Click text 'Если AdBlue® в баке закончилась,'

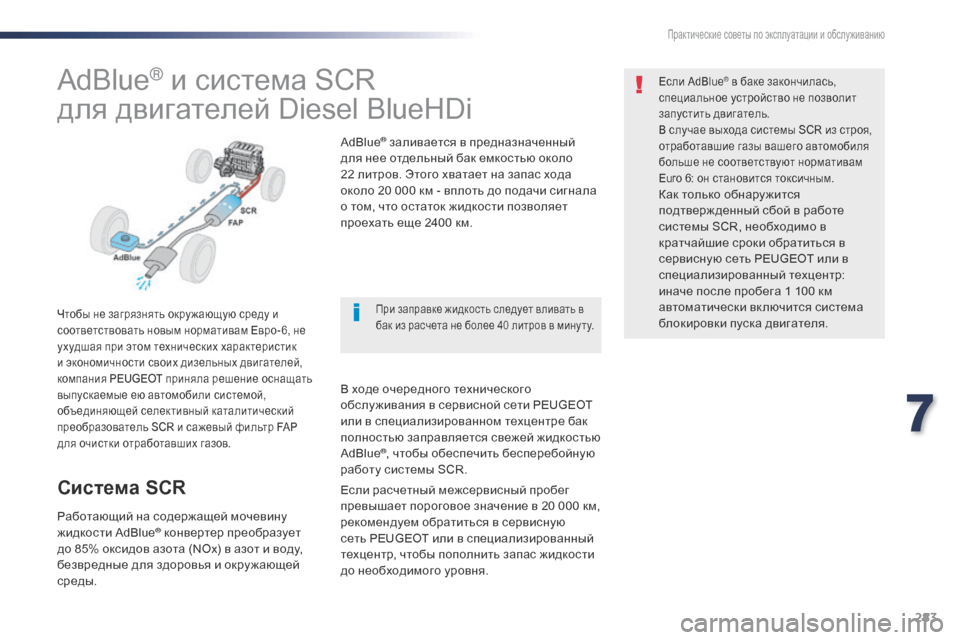(748, 81)
